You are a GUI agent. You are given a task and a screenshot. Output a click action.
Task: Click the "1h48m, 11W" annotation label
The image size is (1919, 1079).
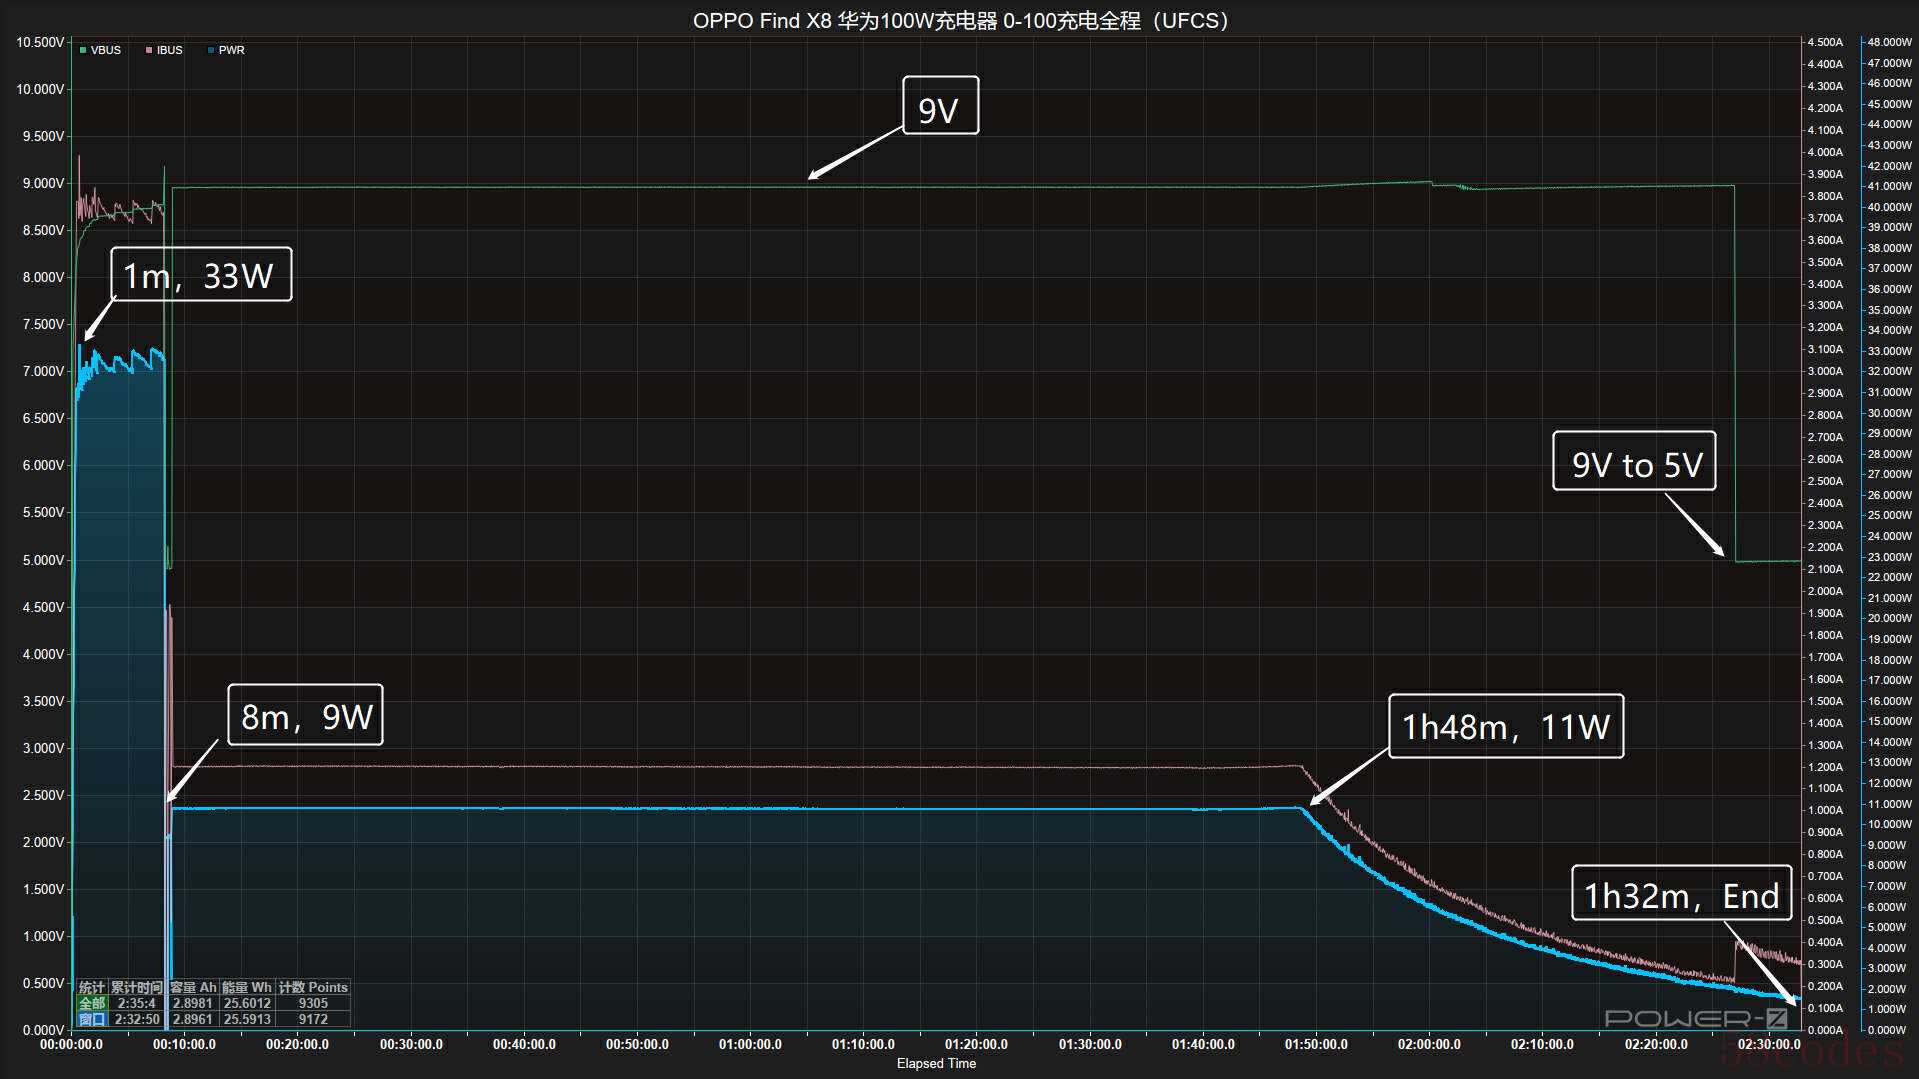(1505, 727)
